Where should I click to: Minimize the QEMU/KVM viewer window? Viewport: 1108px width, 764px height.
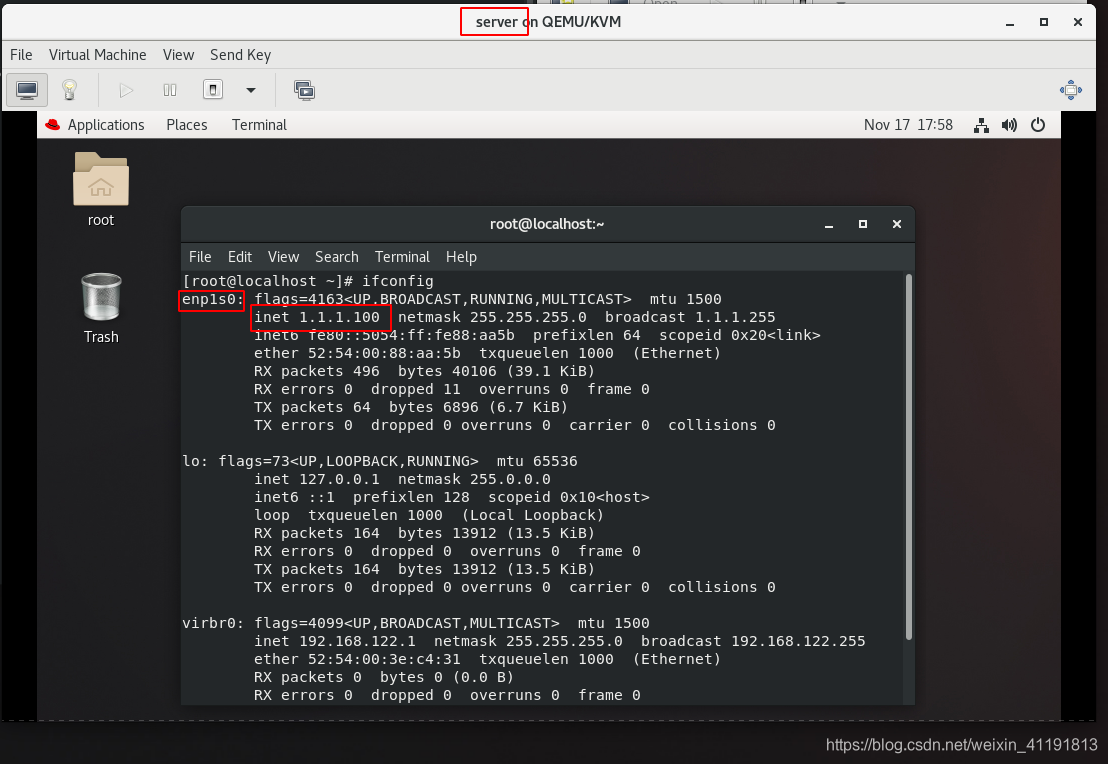click(1010, 22)
